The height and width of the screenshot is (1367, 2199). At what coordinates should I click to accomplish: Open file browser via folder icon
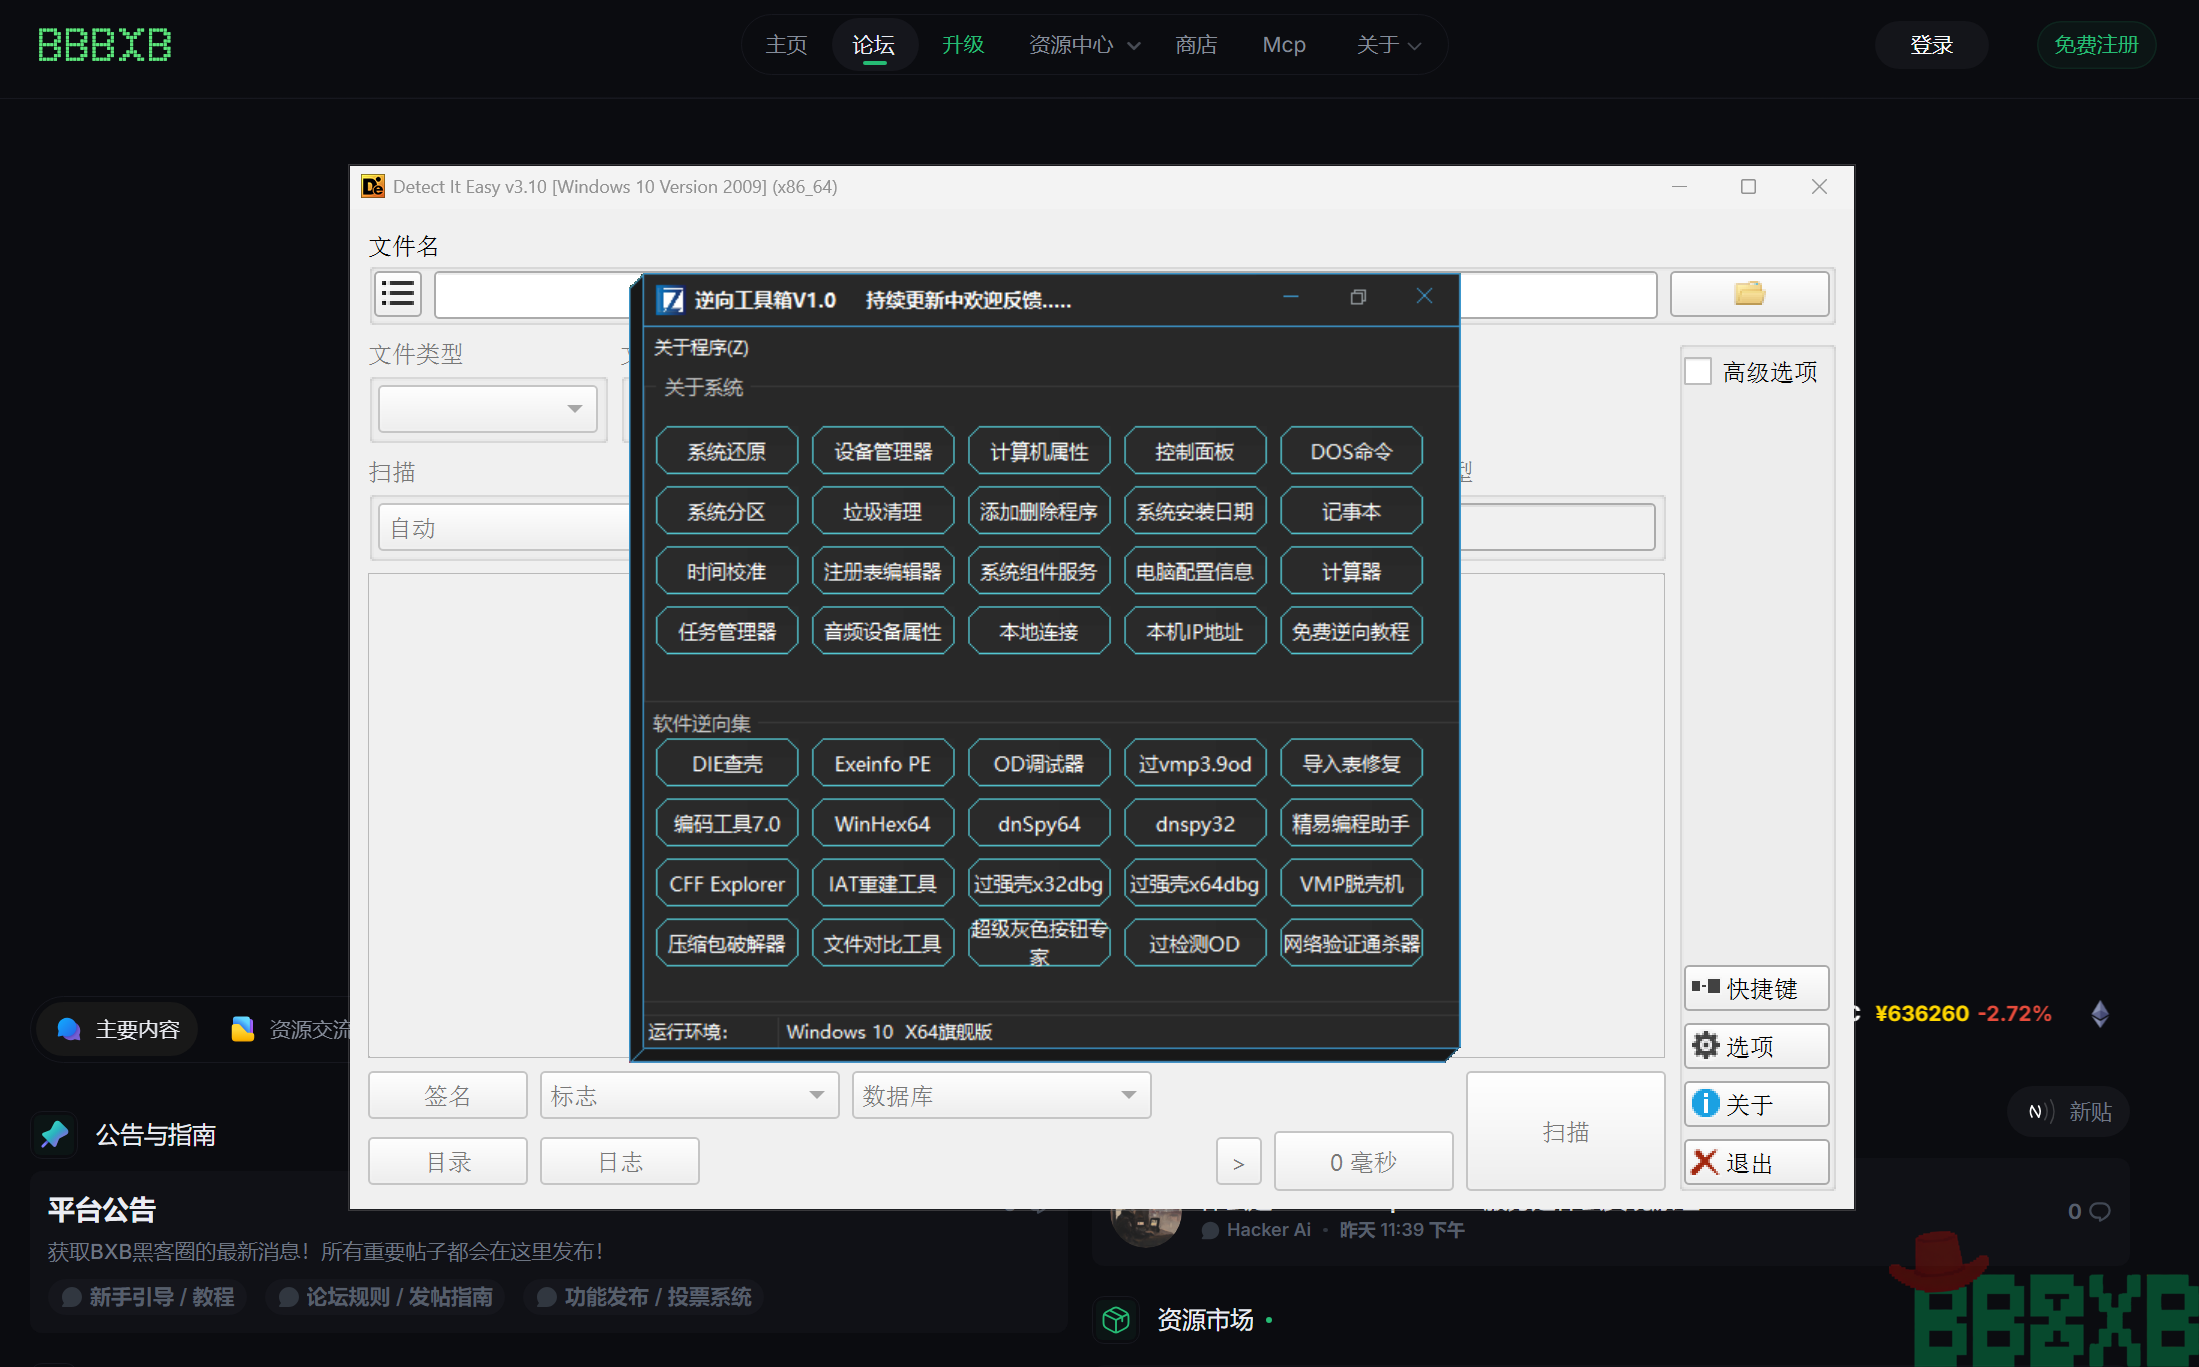(x=1748, y=294)
